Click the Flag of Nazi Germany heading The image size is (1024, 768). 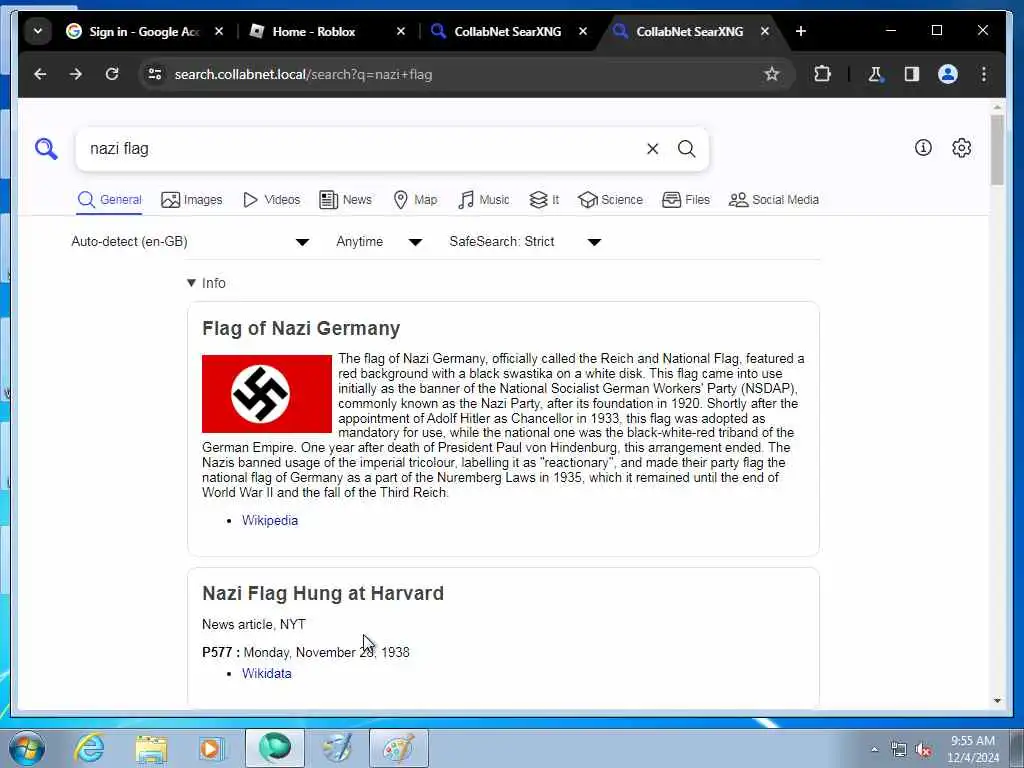coord(301,328)
